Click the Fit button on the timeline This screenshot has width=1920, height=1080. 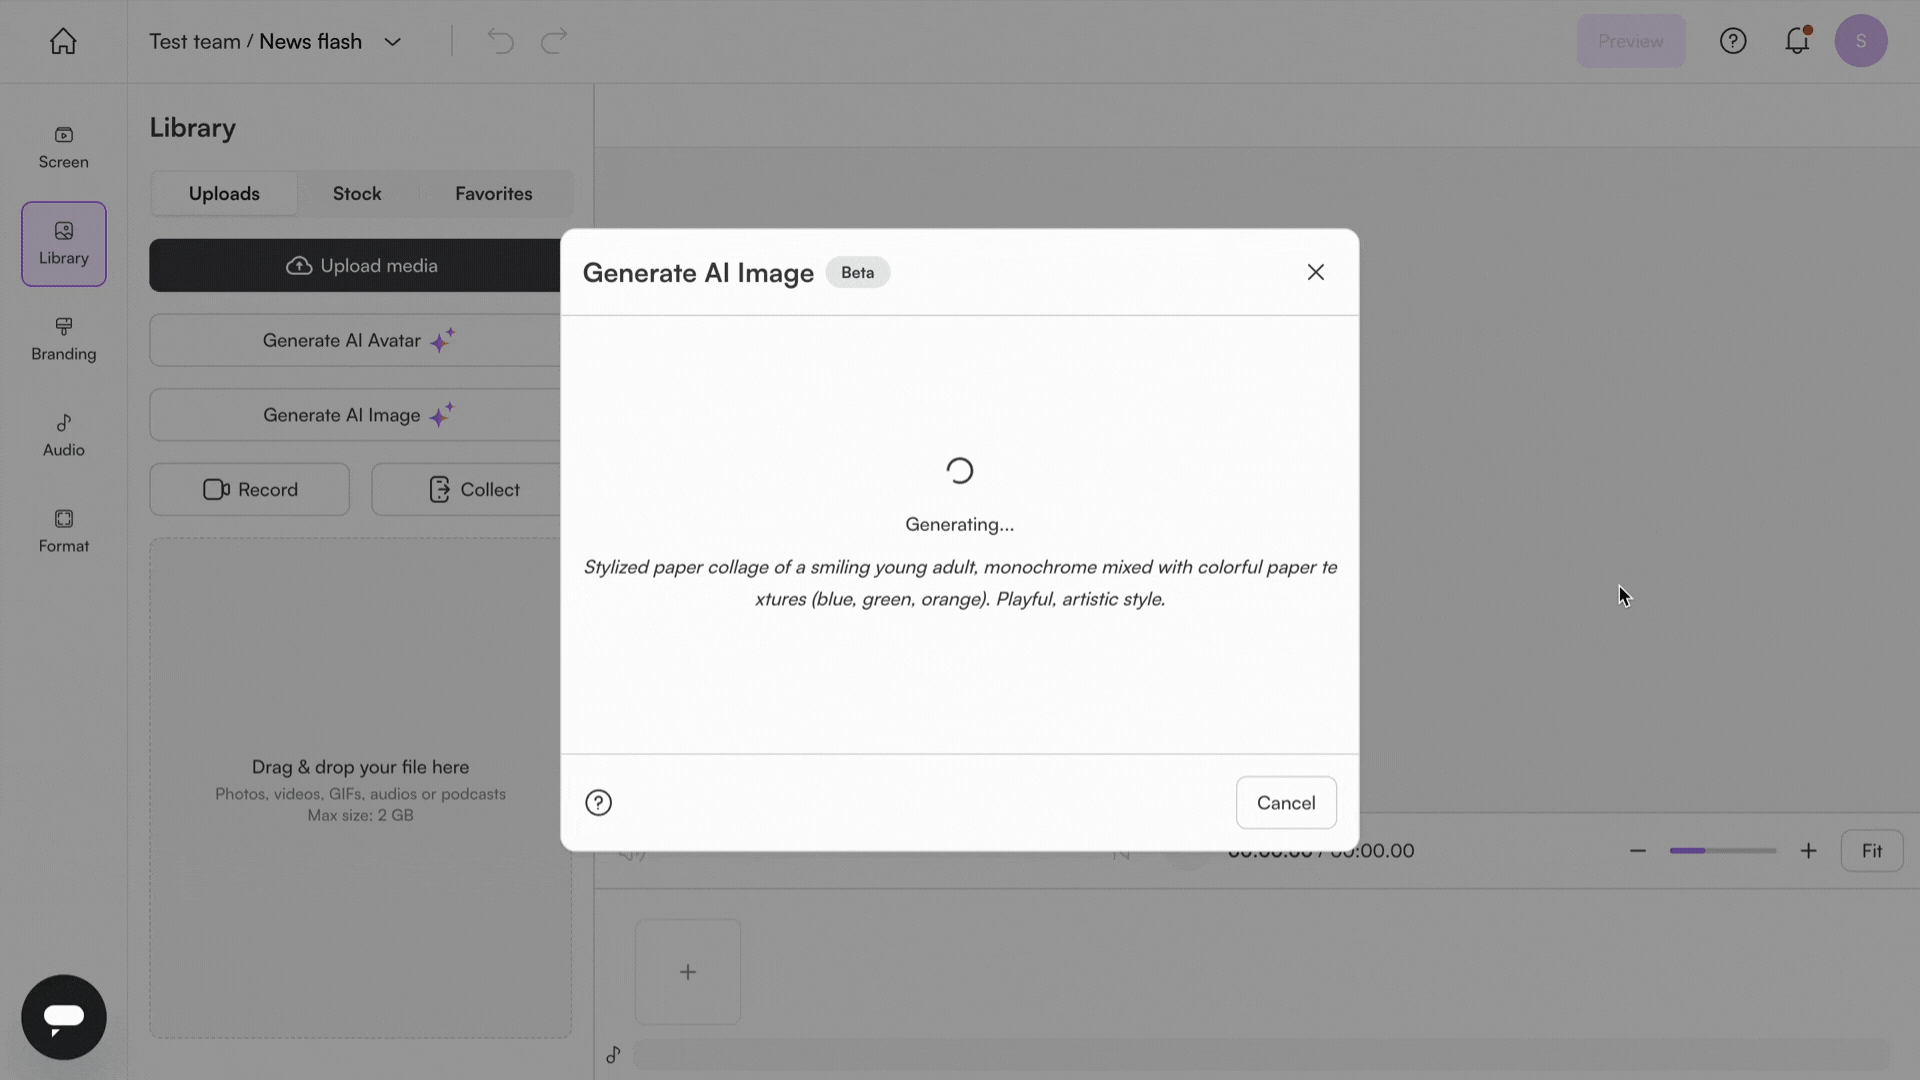(x=1871, y=850)
